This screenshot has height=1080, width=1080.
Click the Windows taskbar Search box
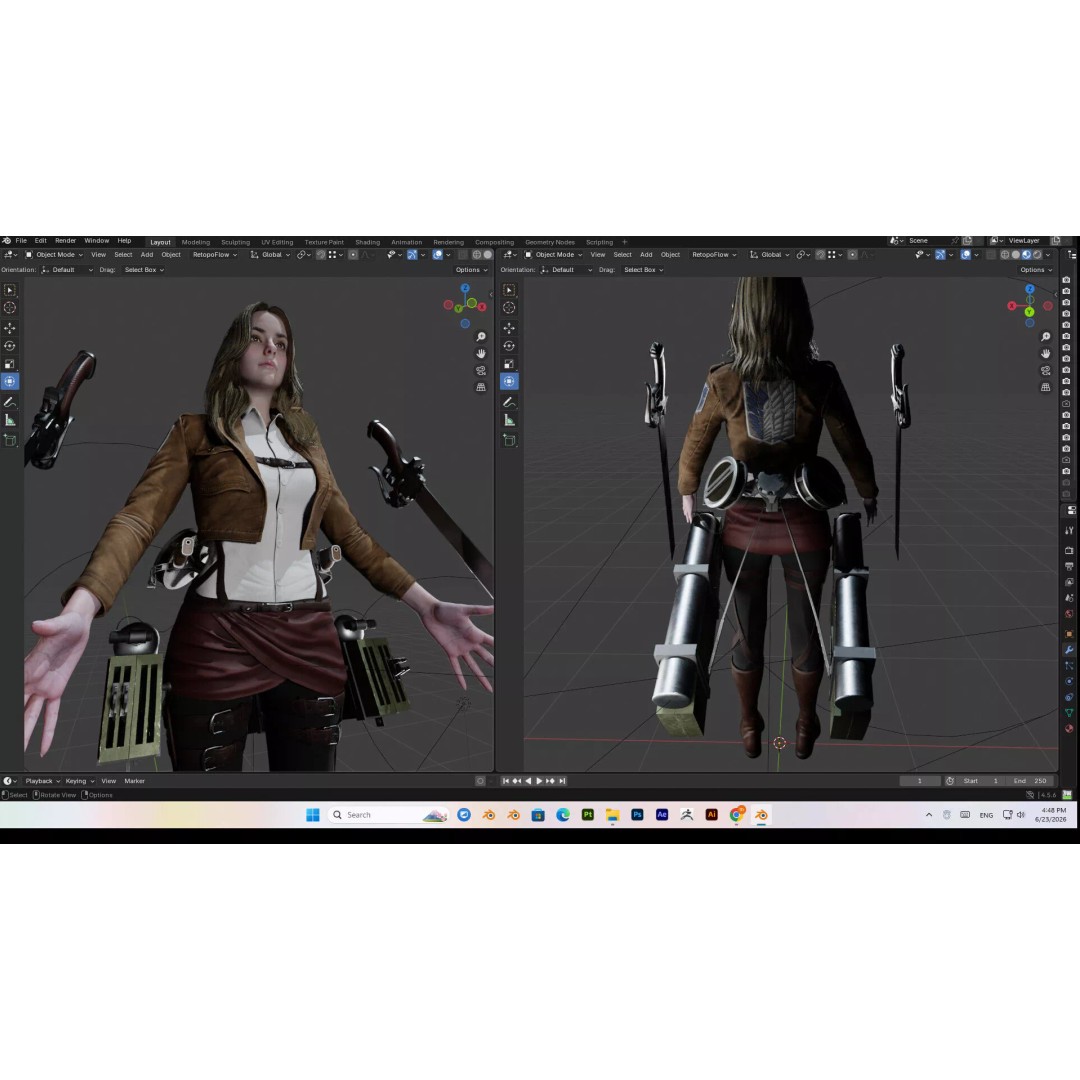click(389, 815)
